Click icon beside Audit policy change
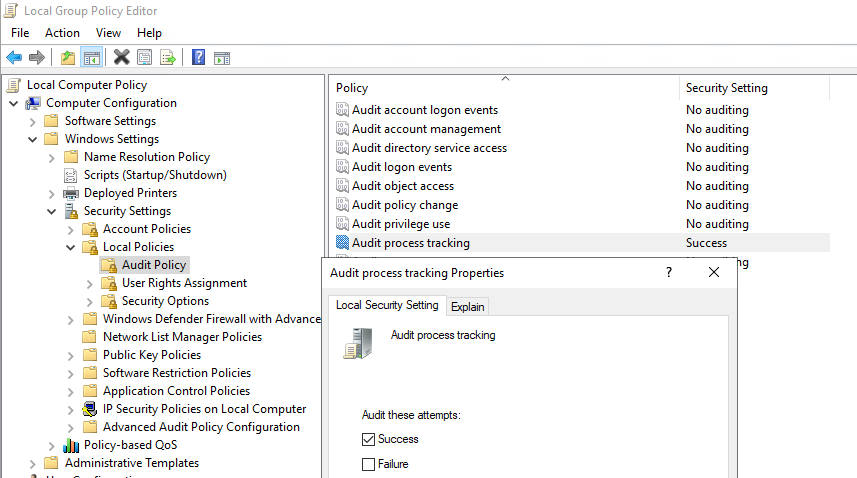 pos(342,205)
